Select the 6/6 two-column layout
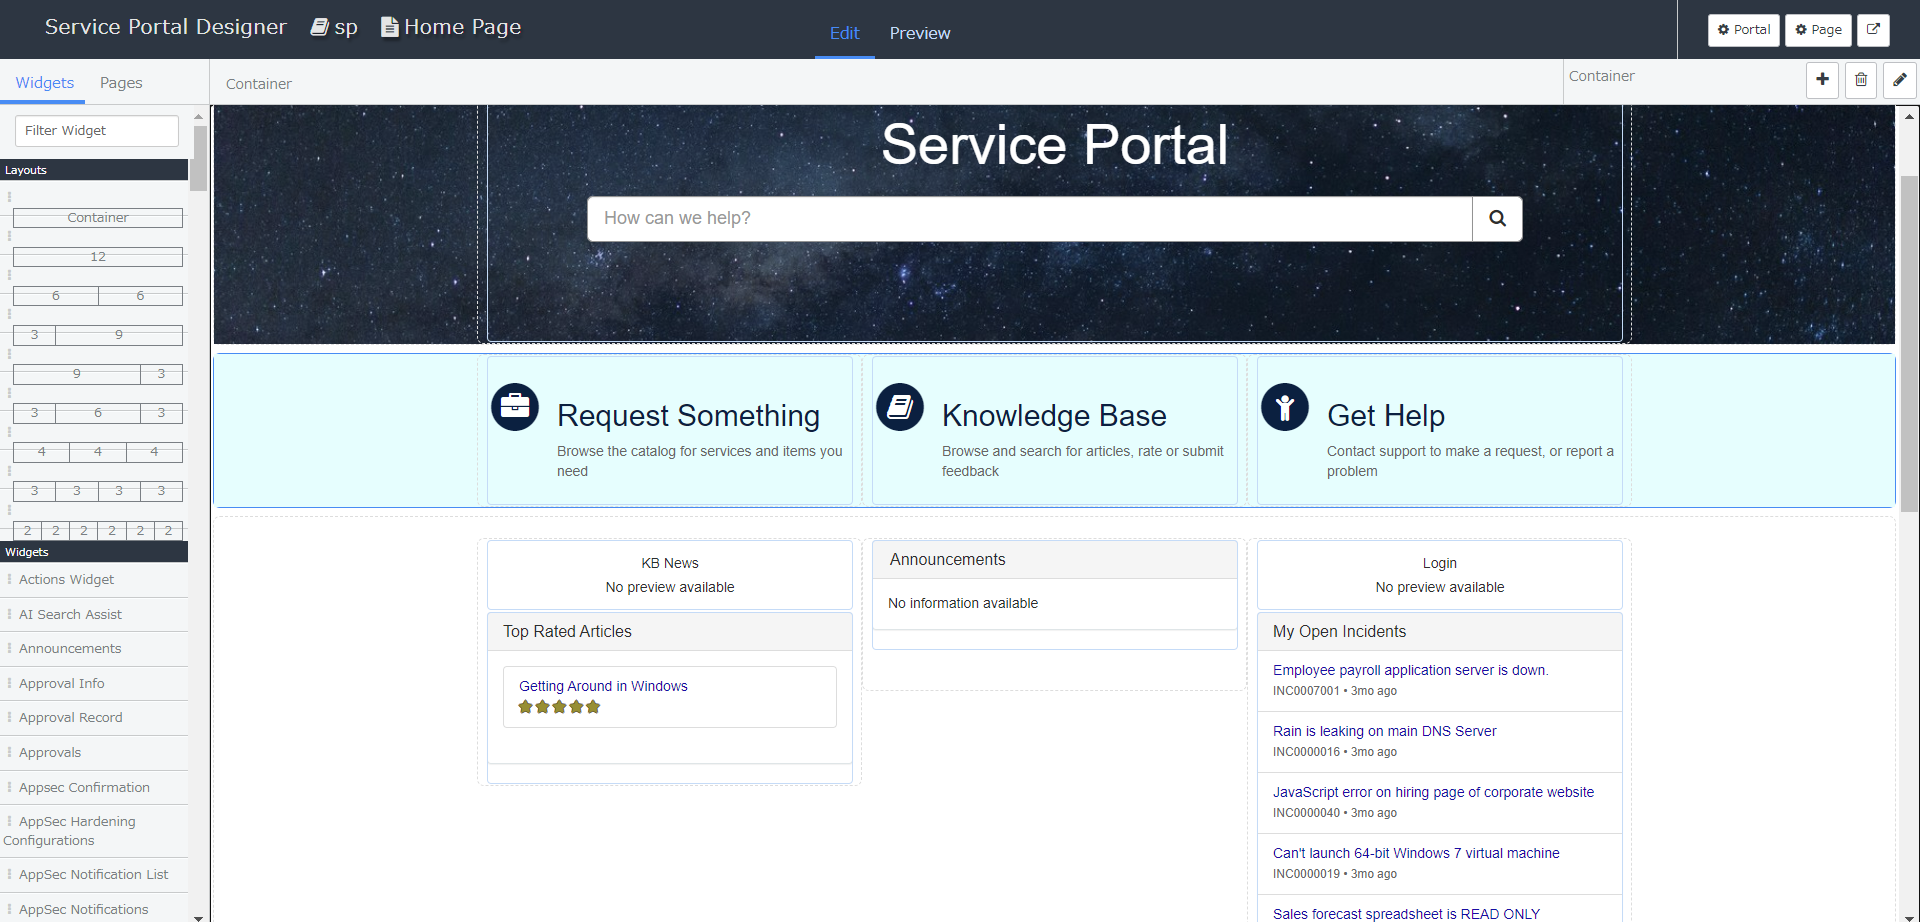1920x922 pixels. (x=97, y=296)
